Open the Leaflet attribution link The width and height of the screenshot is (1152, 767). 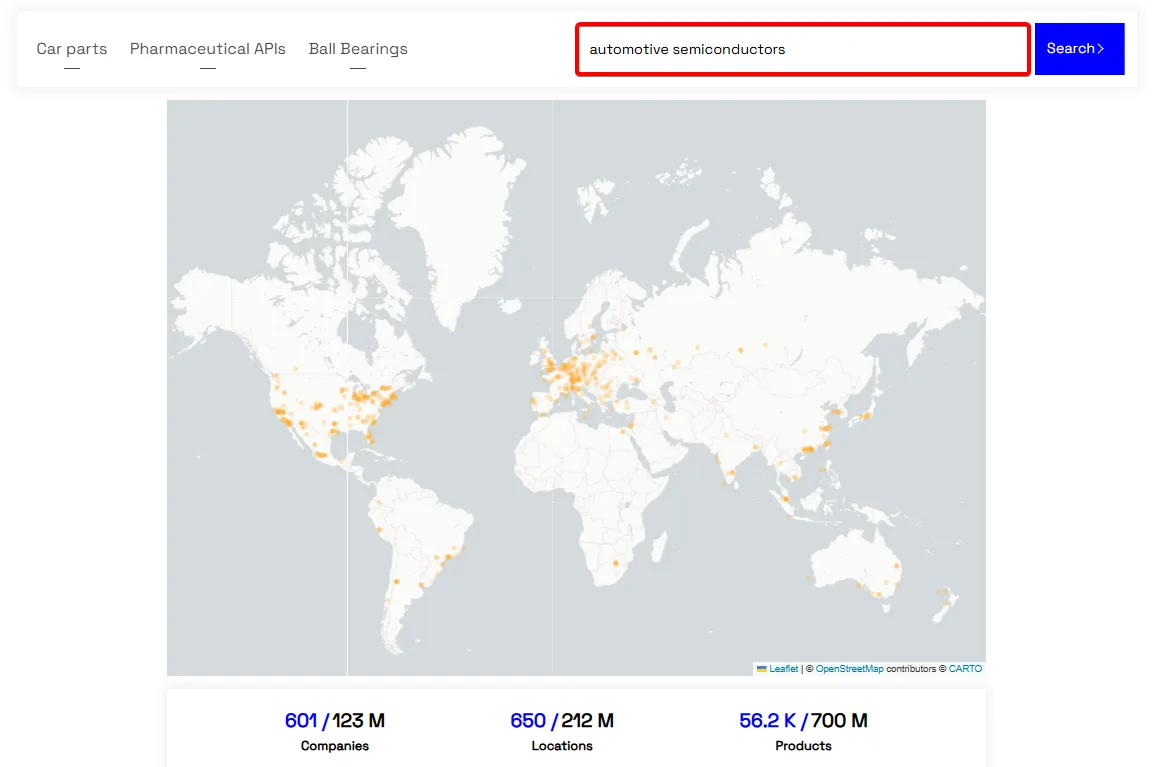pos(783,669)
